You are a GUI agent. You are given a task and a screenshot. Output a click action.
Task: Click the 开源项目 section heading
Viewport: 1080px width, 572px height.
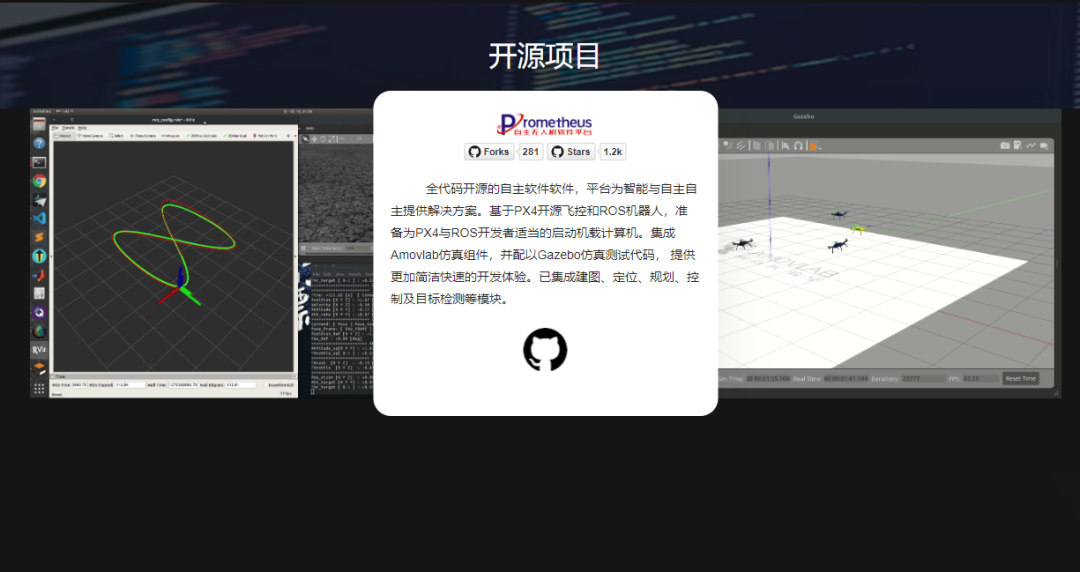click(544, 56)
